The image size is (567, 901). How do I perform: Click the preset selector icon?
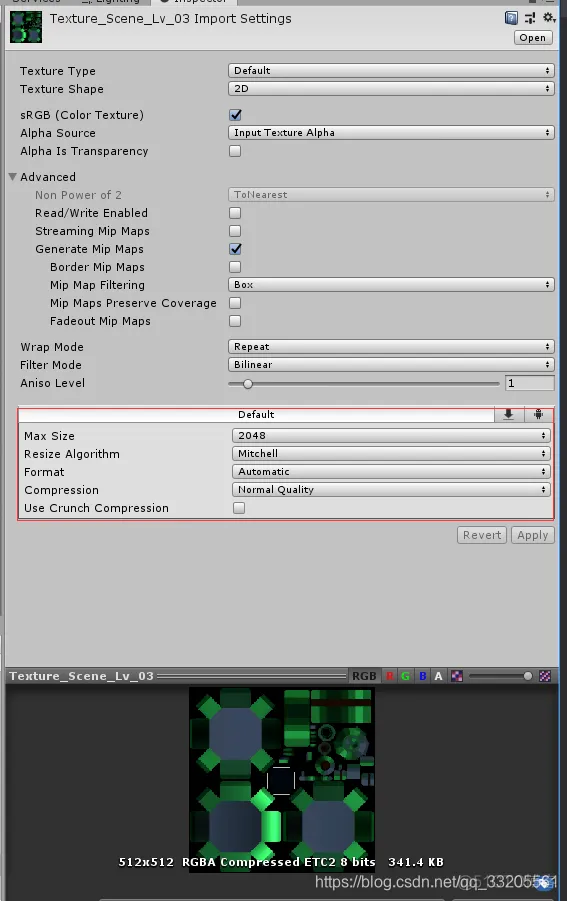click(530, 18)
